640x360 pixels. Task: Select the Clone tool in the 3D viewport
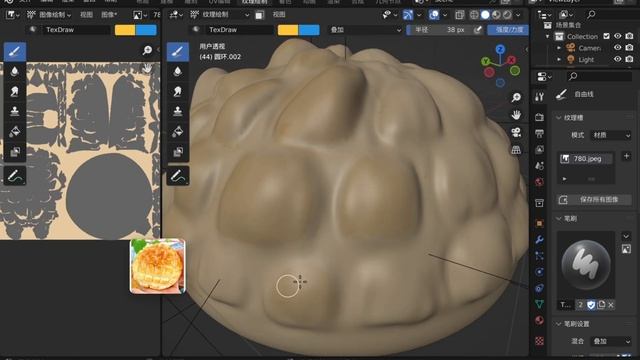coord(178,111)
